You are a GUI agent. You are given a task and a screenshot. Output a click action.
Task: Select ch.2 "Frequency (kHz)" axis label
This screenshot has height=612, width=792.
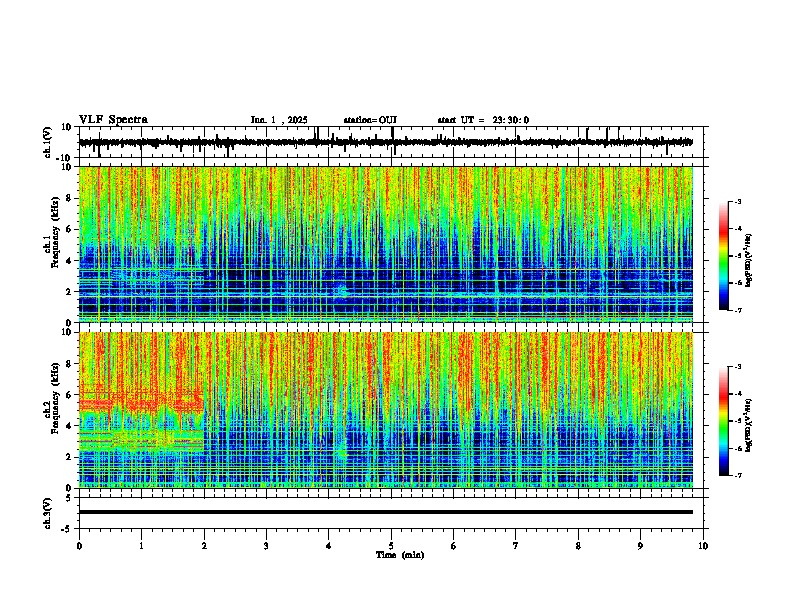point(55,398)
